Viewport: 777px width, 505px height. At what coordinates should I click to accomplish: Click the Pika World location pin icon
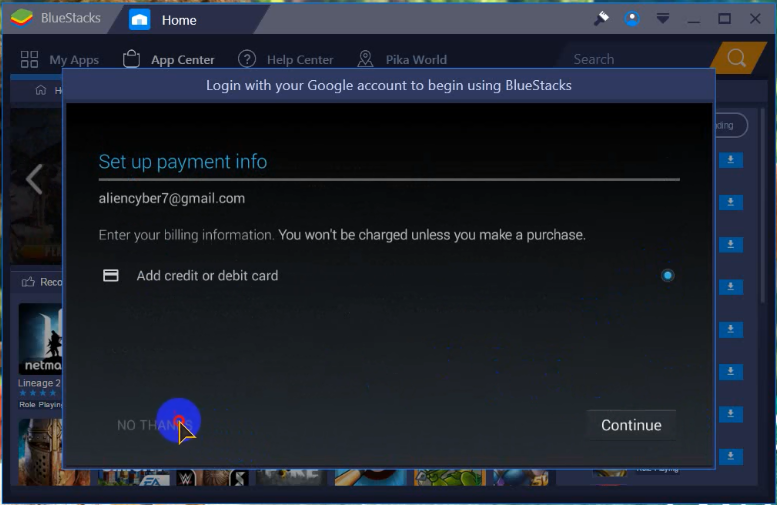click(365, 59)
